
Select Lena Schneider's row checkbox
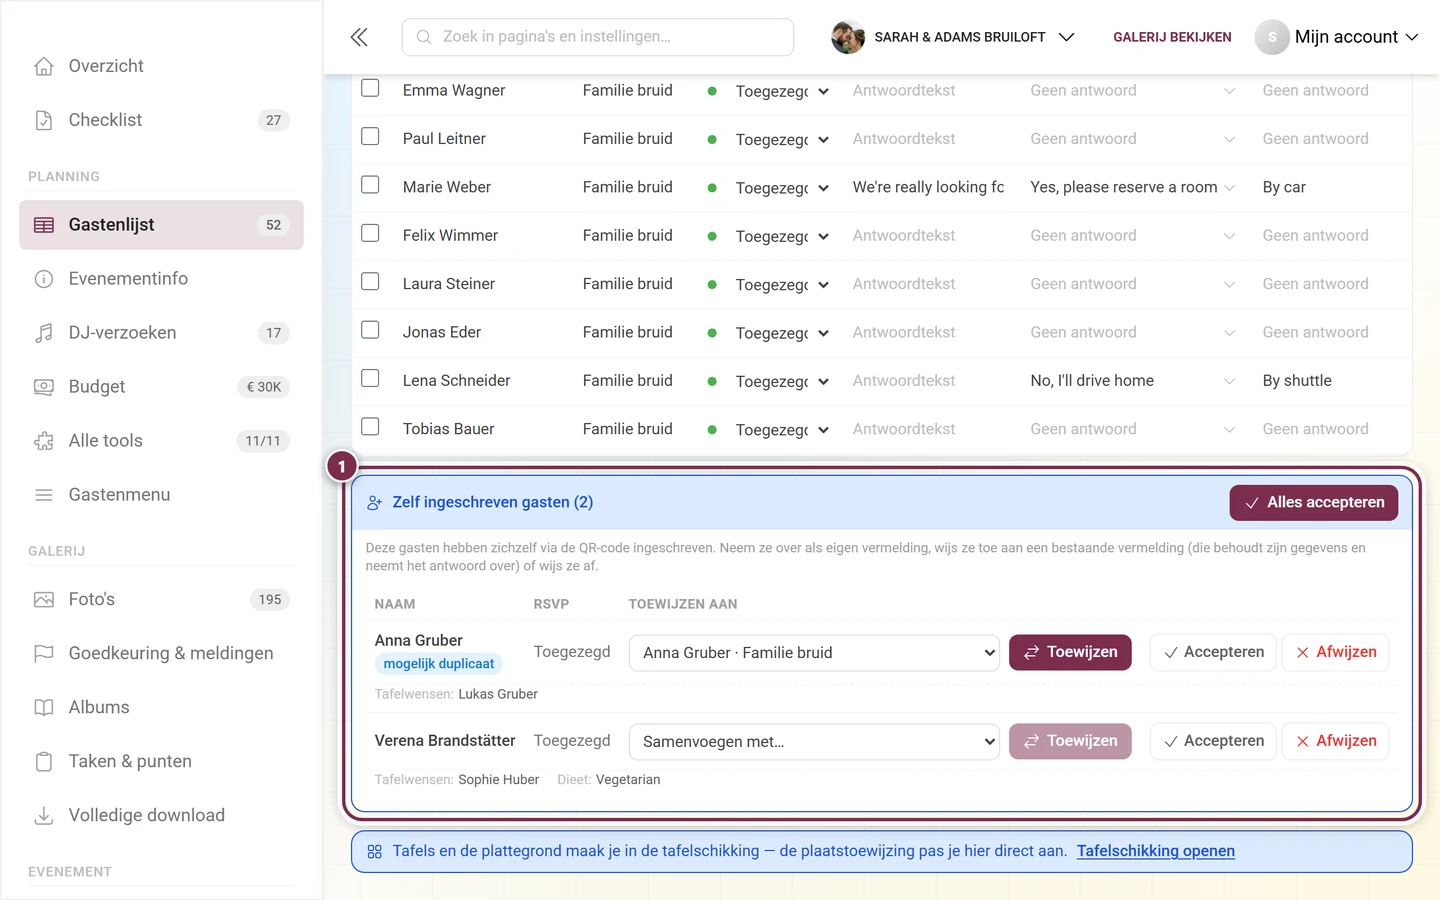pyautogui.click(x=370, y=378)
